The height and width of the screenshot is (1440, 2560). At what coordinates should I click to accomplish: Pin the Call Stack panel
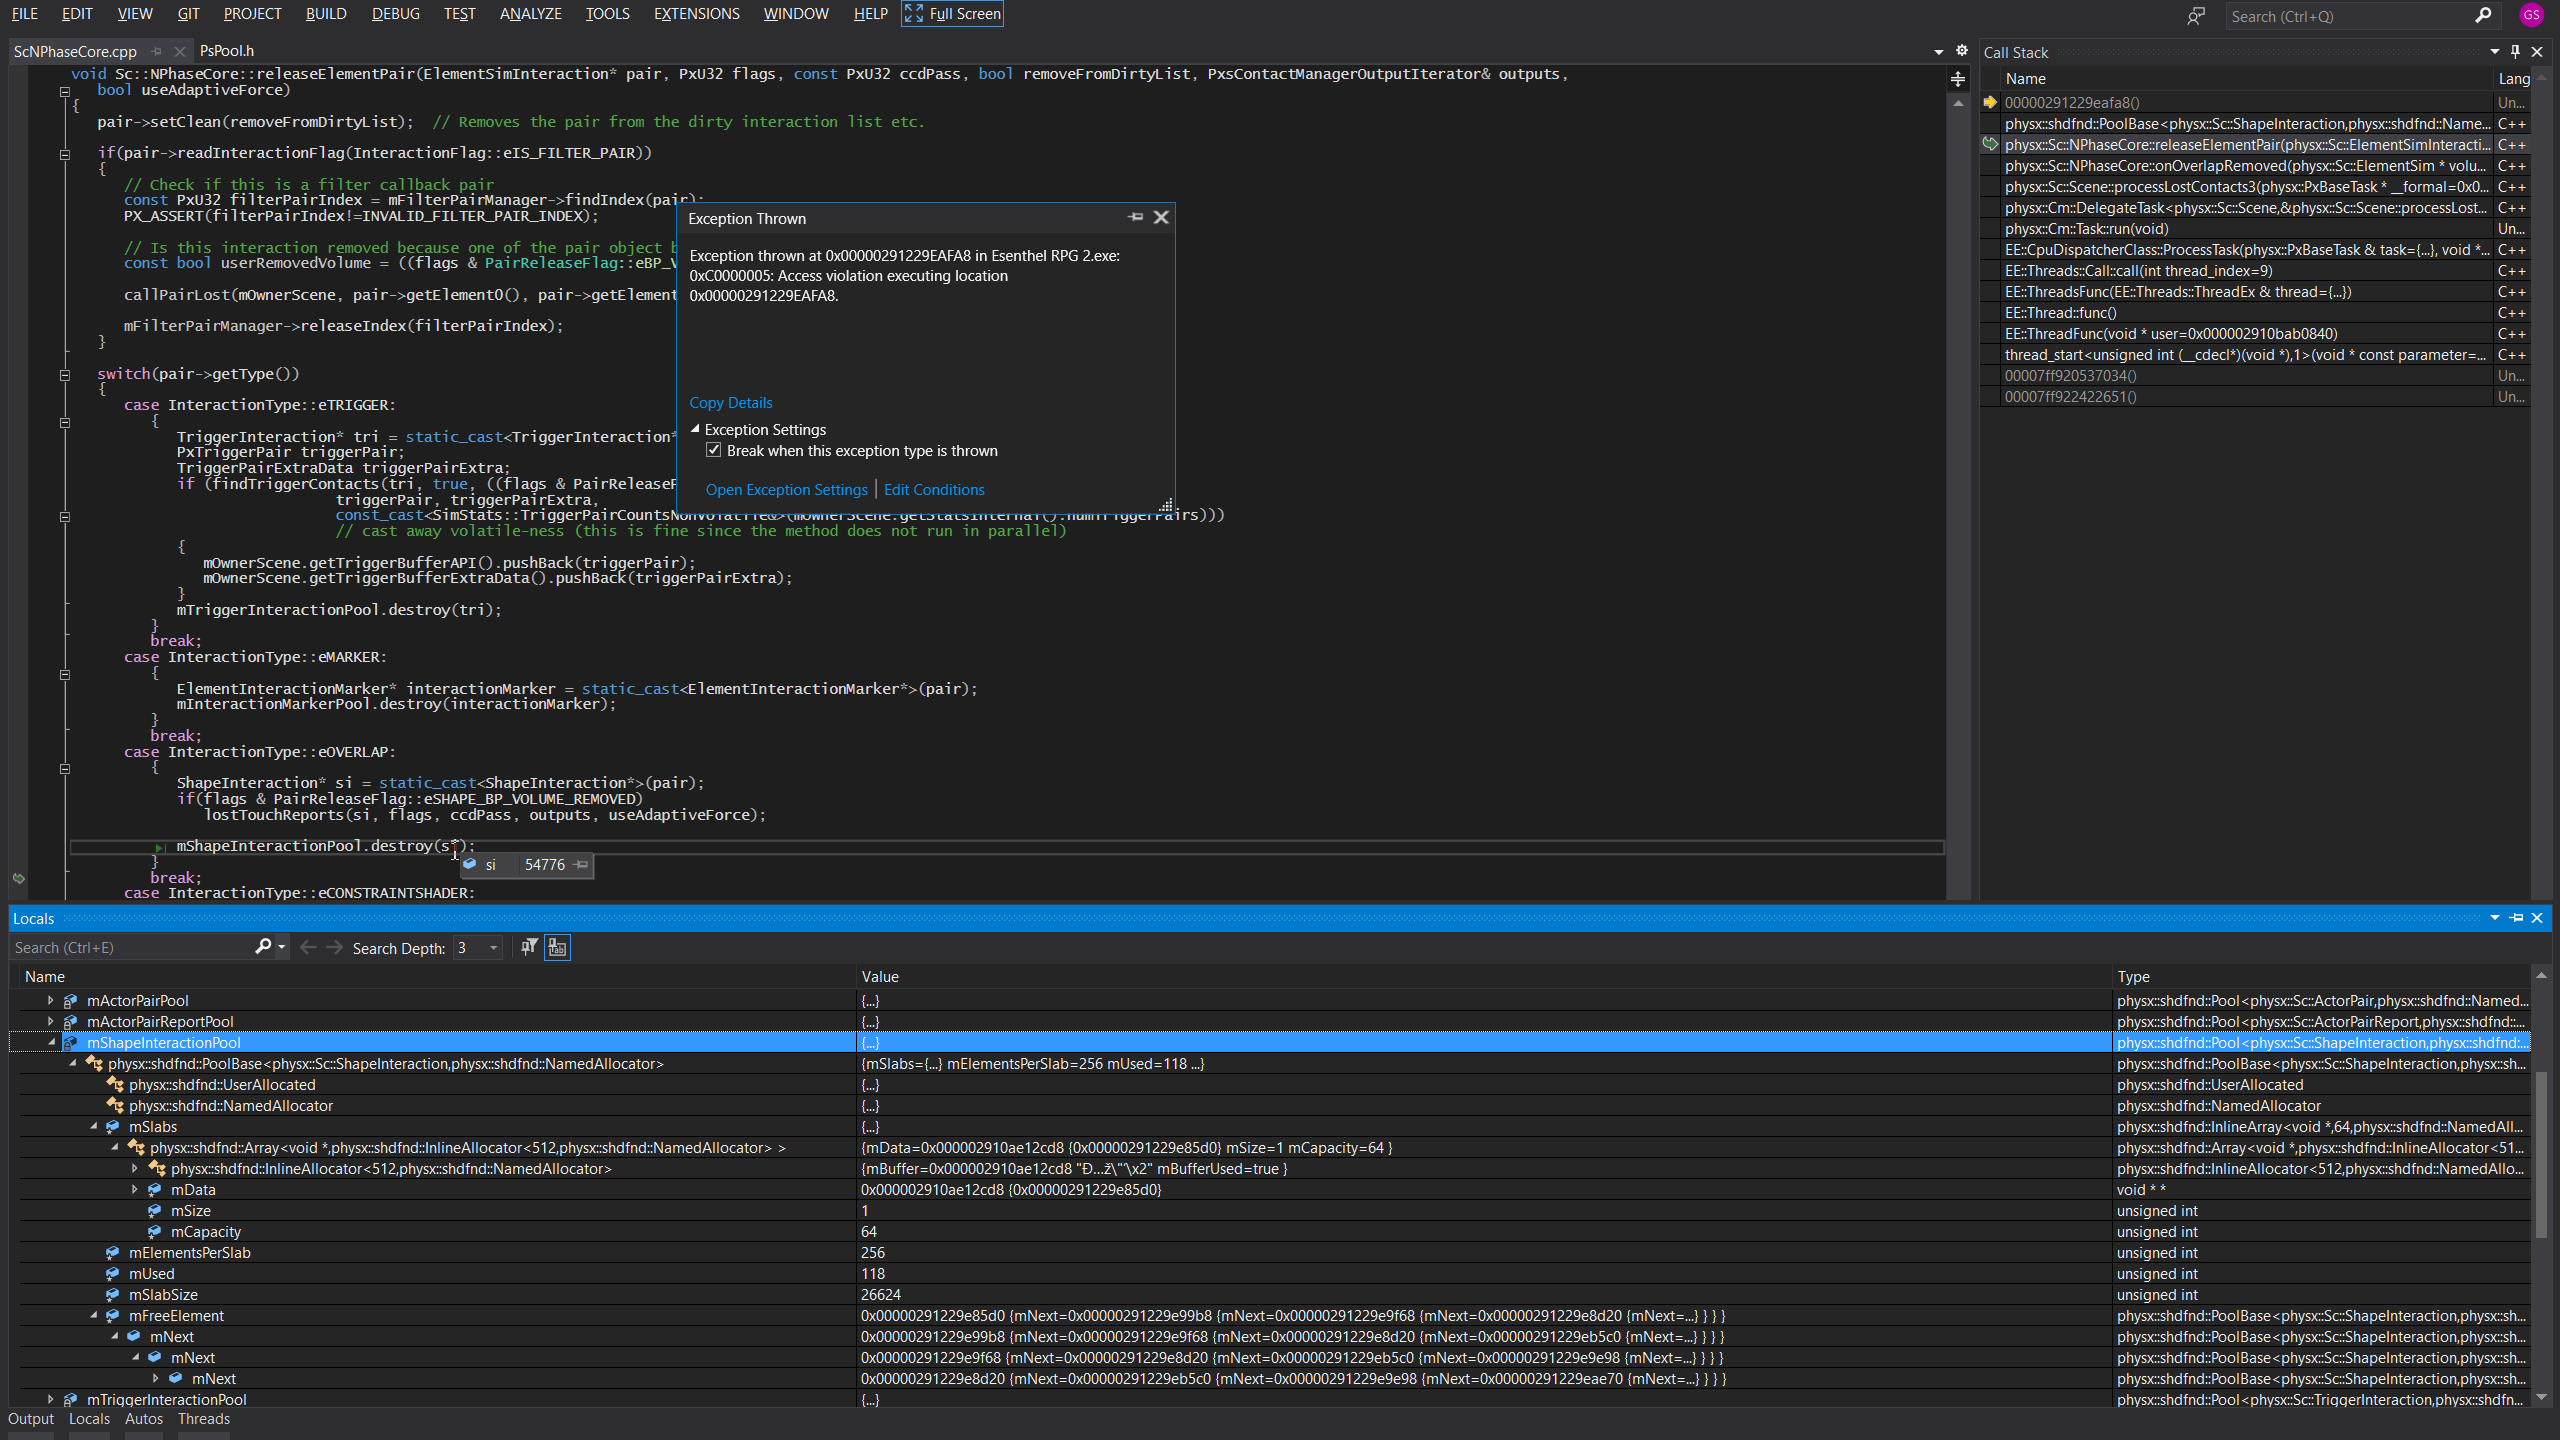tap(2516, 52)
